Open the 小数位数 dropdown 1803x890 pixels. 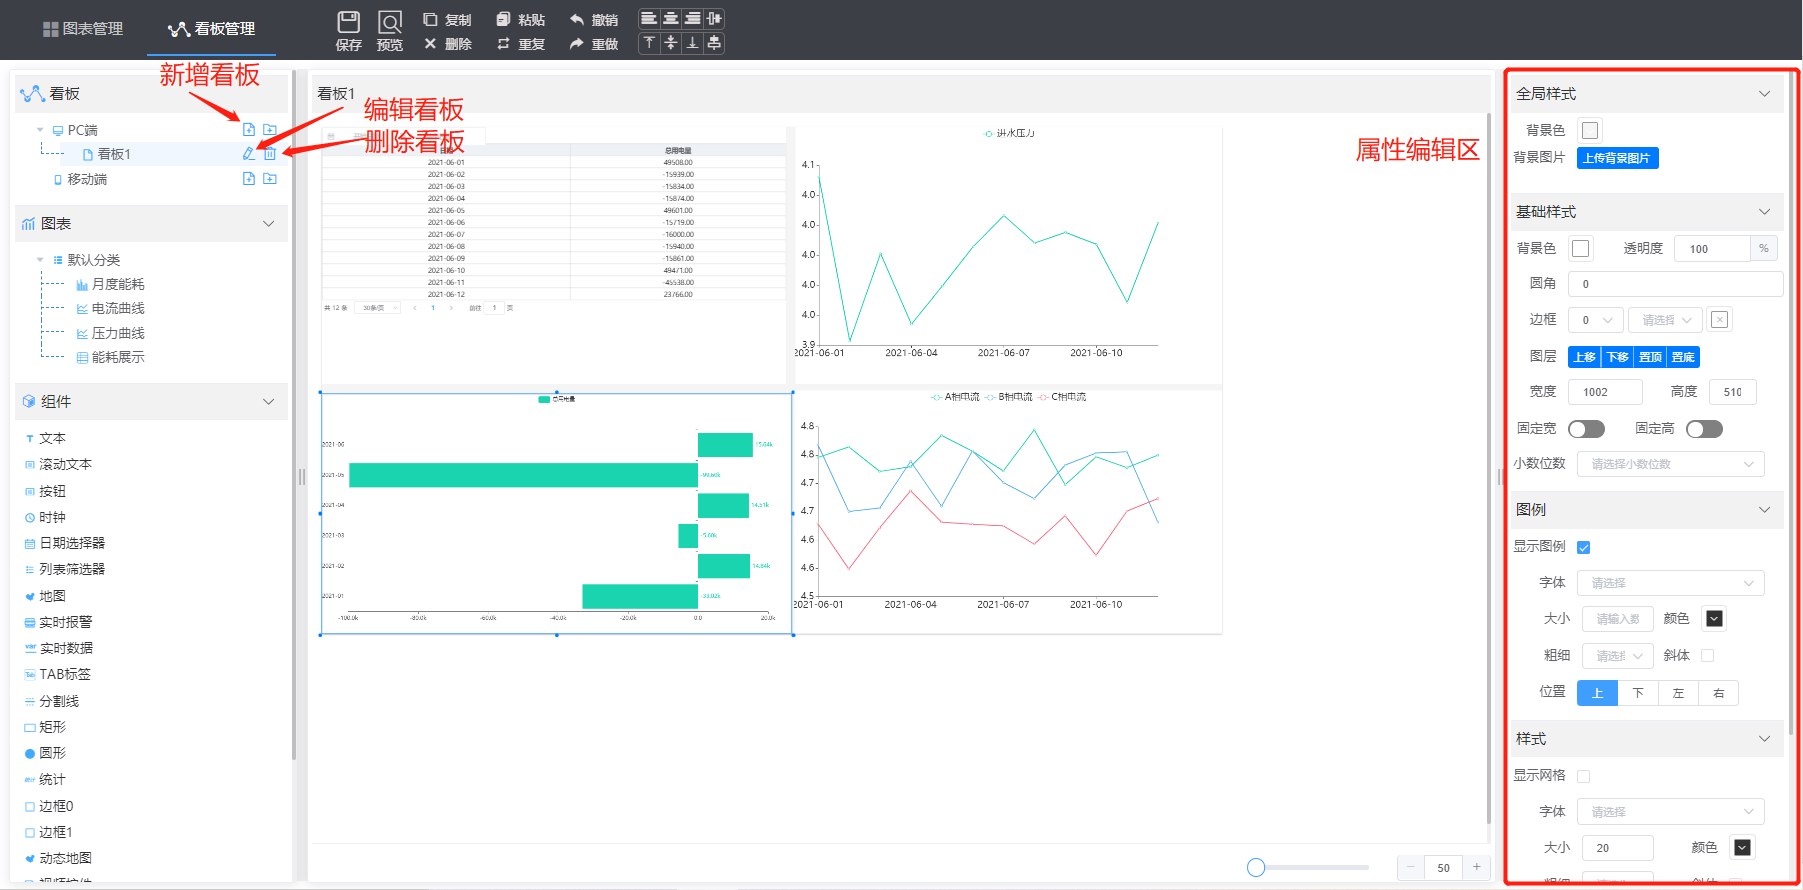click(x=1671, y=464)
